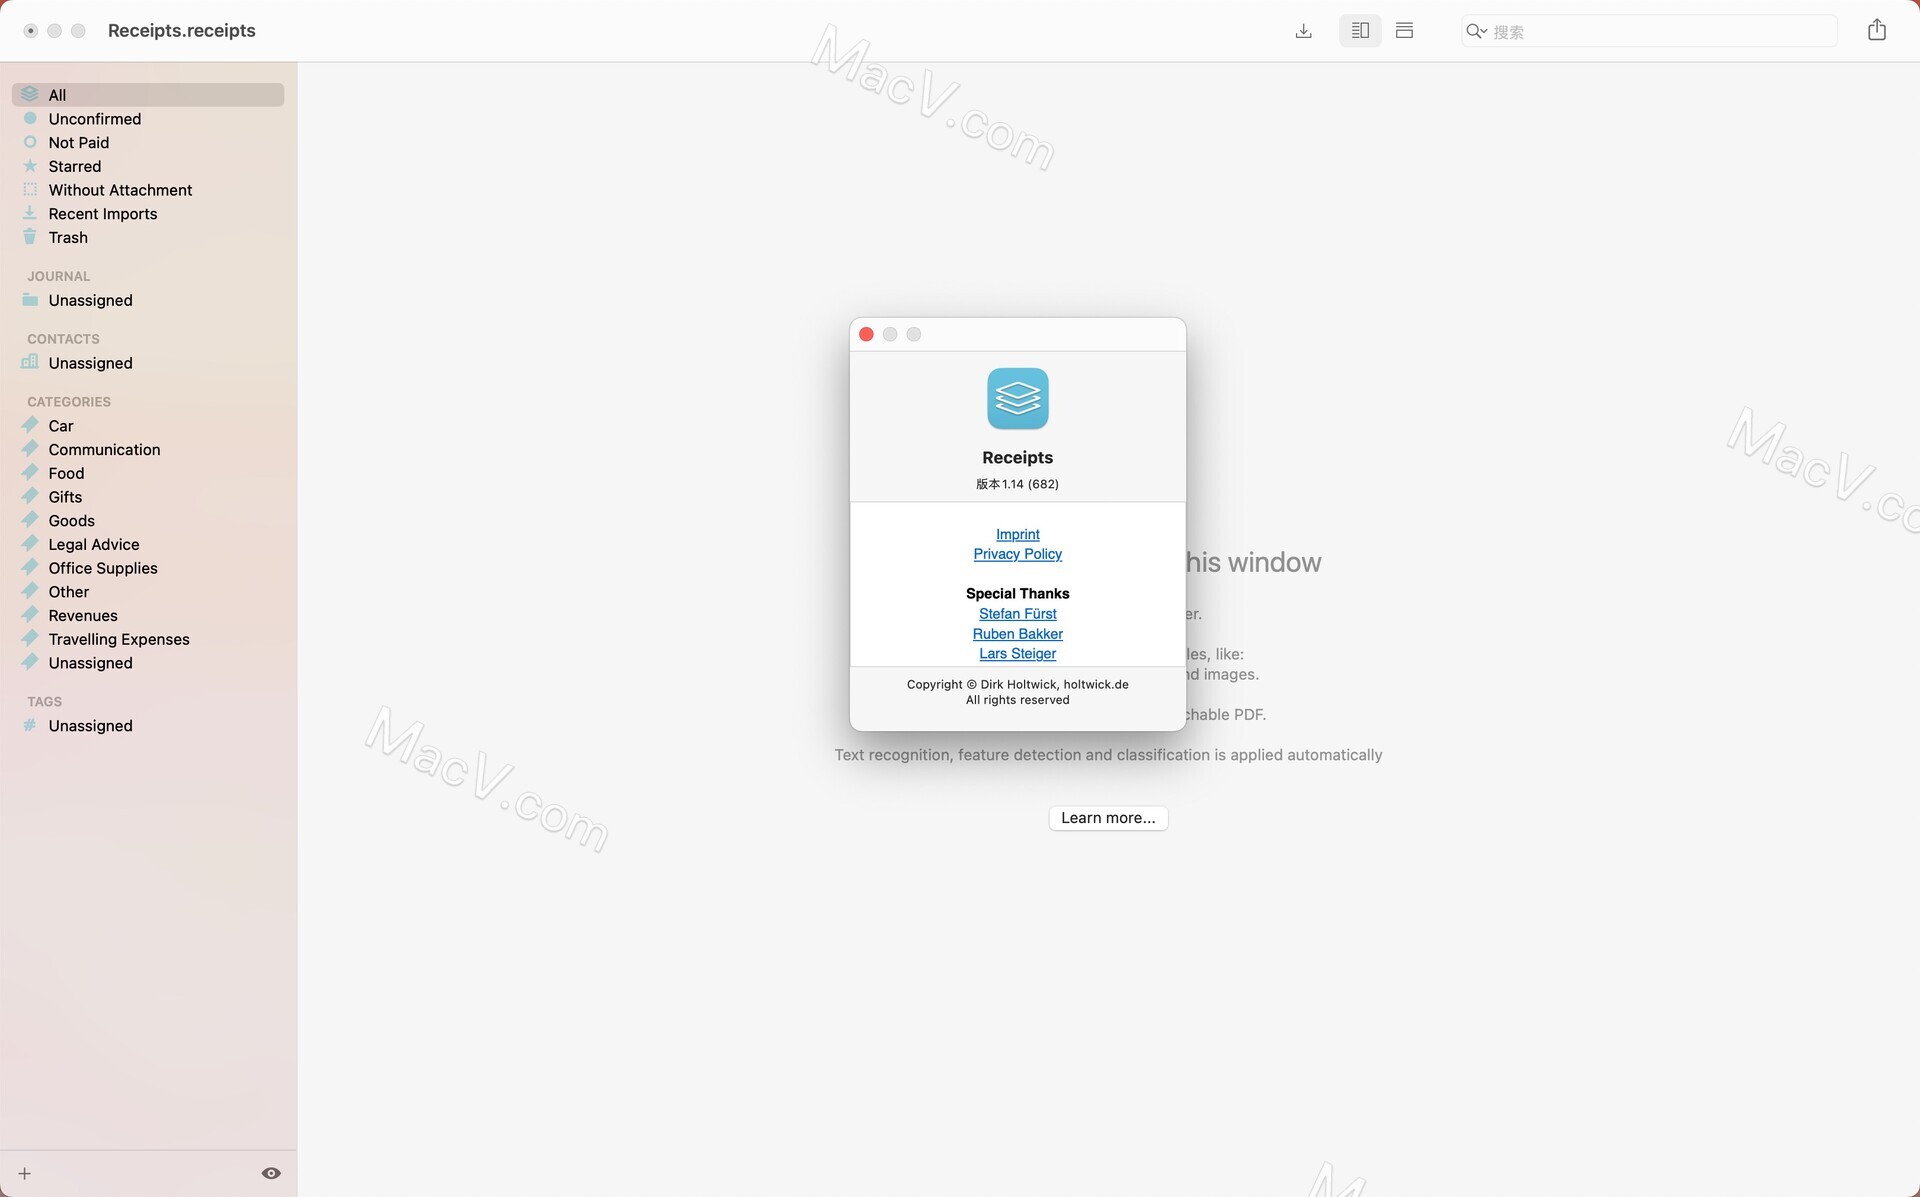Click the list view toolbar icon

pyautogui.click(x=1405, y=29)
